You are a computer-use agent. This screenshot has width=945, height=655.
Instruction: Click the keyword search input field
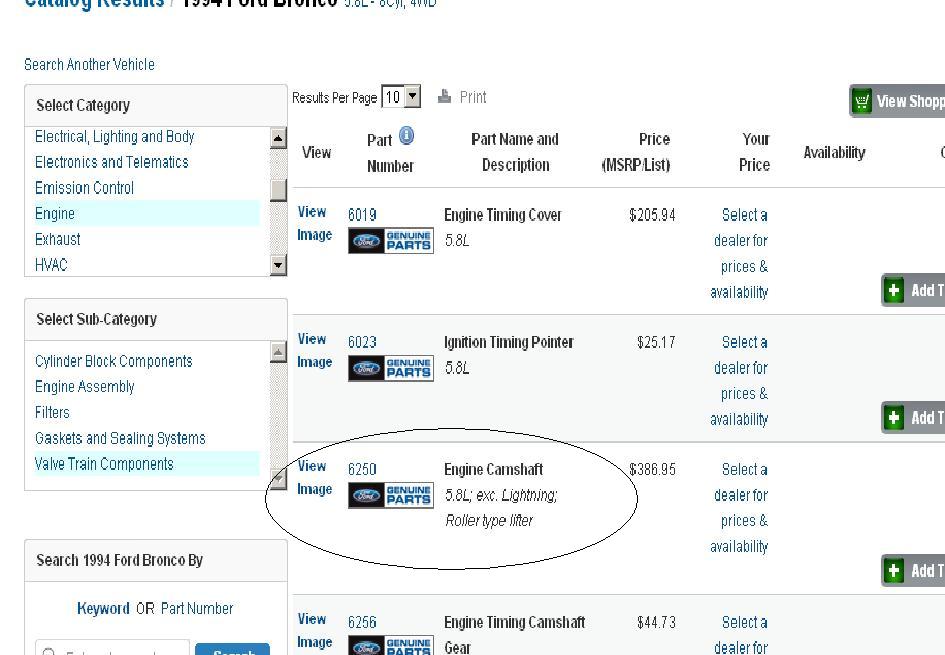113,650
